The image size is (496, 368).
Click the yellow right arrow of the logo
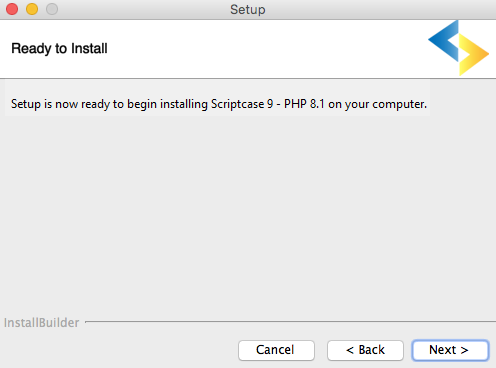point(475,55)
